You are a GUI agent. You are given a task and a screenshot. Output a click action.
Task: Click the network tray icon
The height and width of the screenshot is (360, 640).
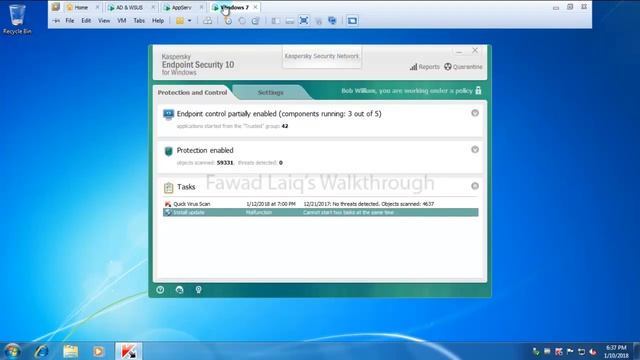[582, 352]
